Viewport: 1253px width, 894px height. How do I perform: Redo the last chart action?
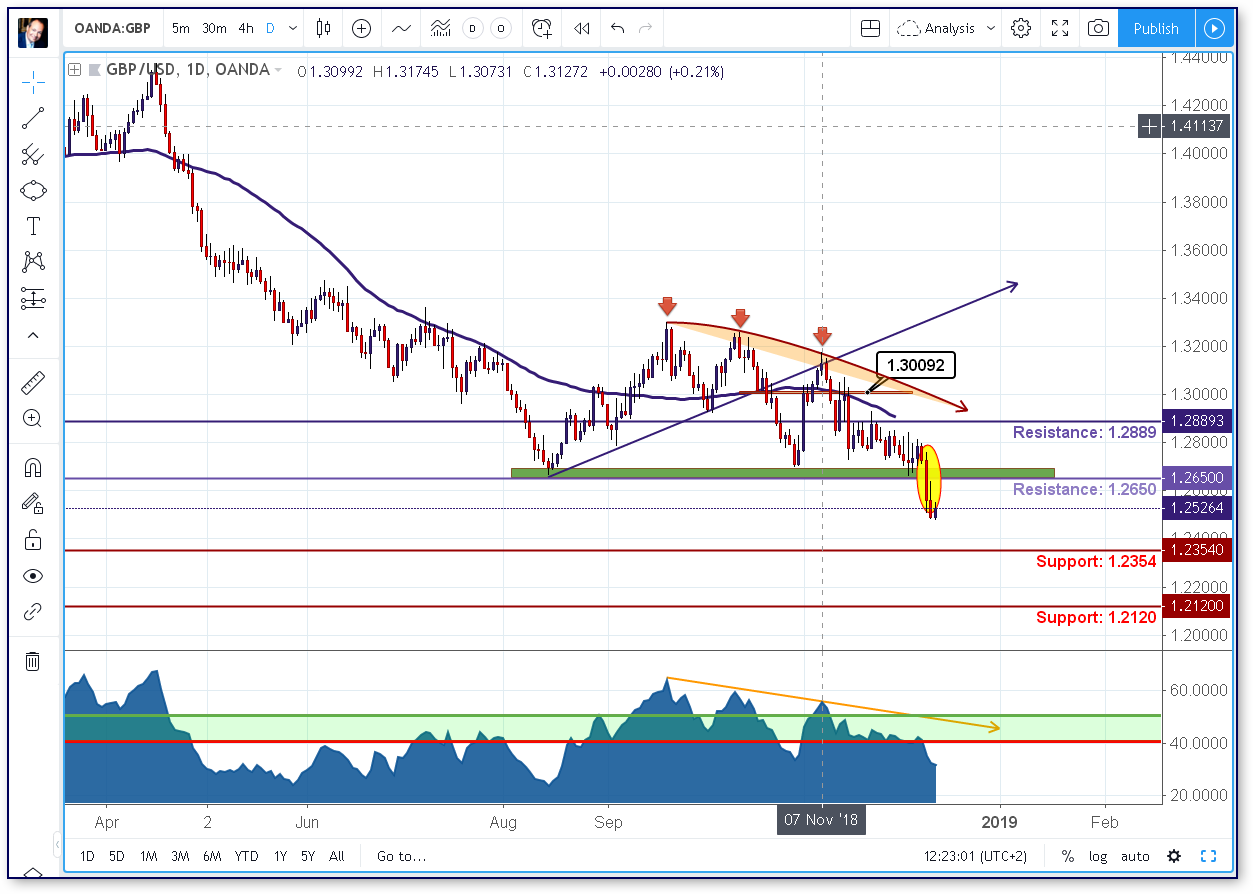click(x=646, y=28)
